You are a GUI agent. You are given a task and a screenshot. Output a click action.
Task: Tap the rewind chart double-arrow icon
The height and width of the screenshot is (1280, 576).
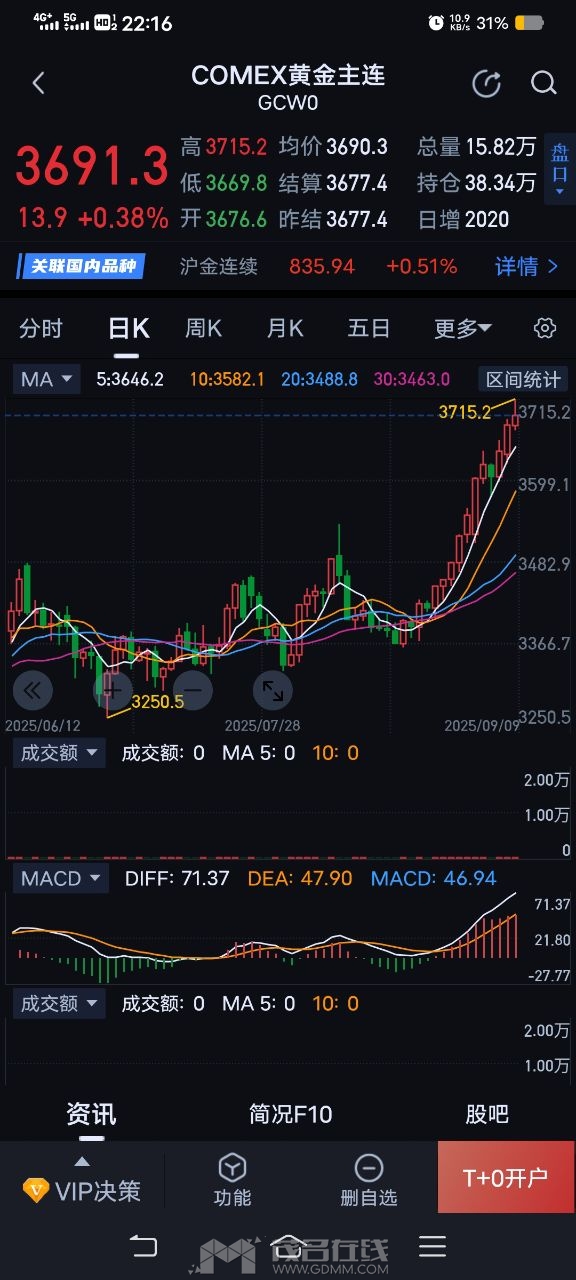click(32, 689)
